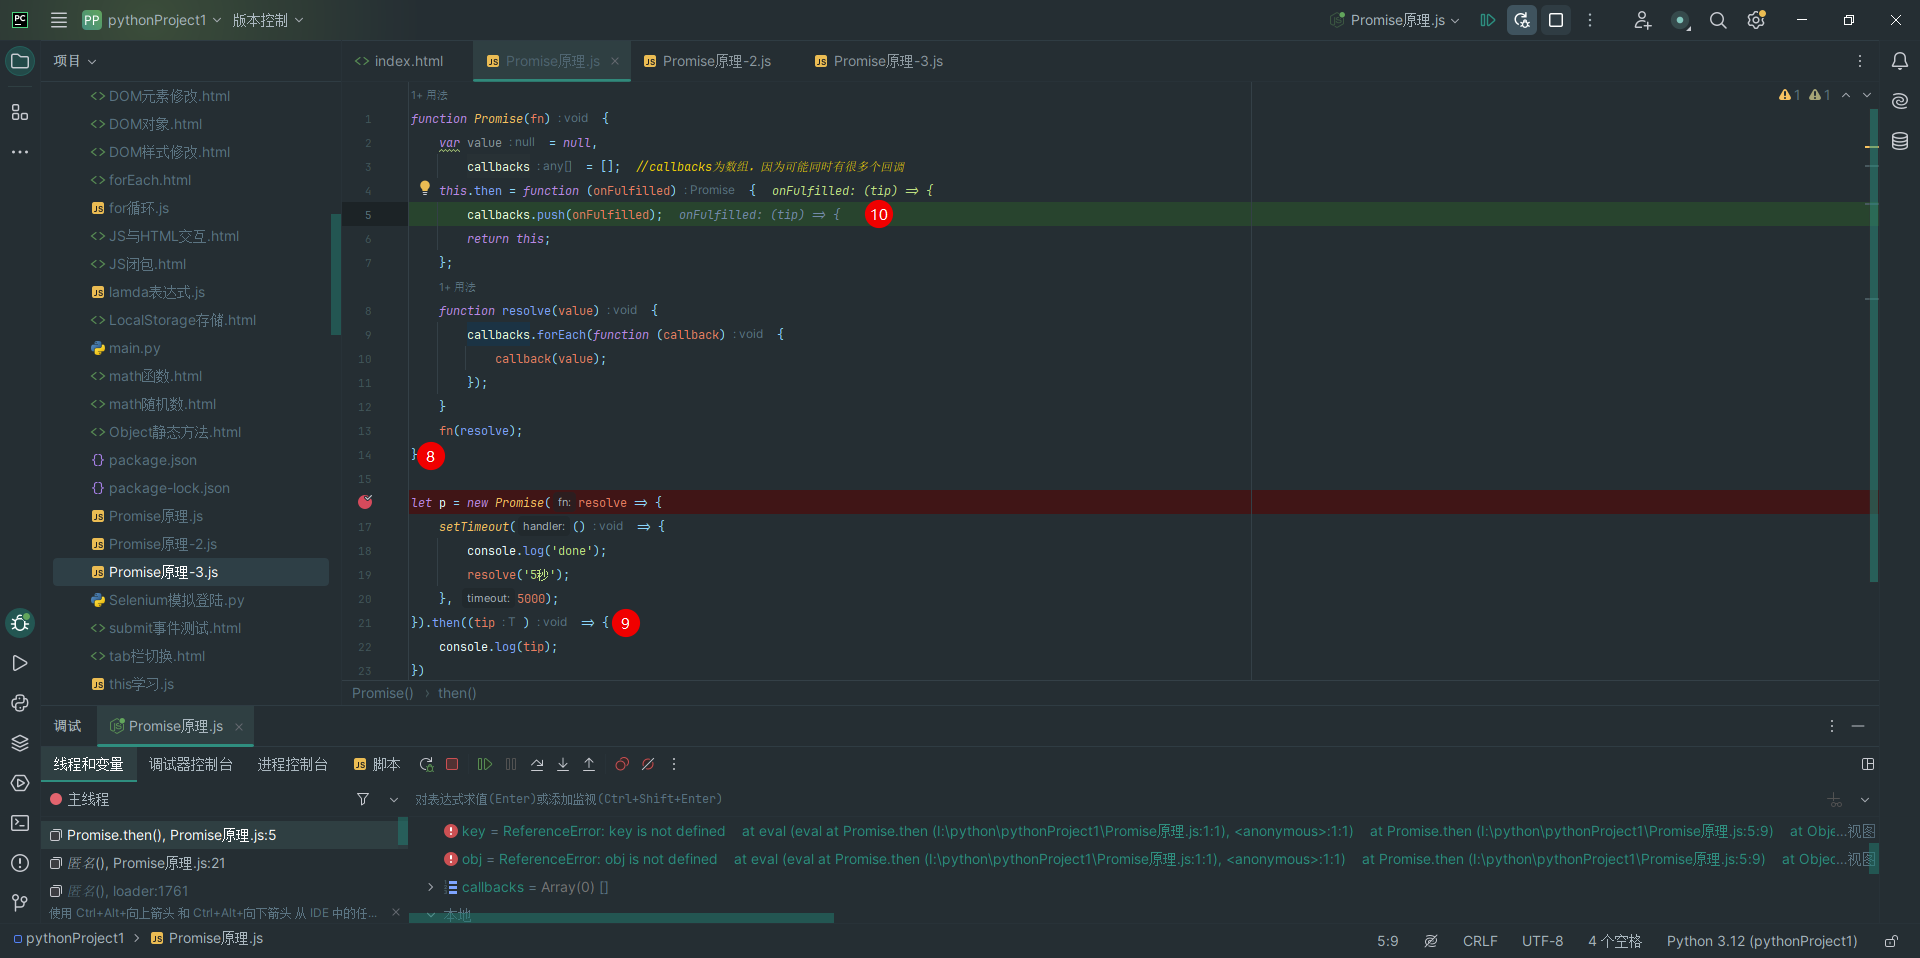Open the Structure tool window icon

tap(20, 112)
